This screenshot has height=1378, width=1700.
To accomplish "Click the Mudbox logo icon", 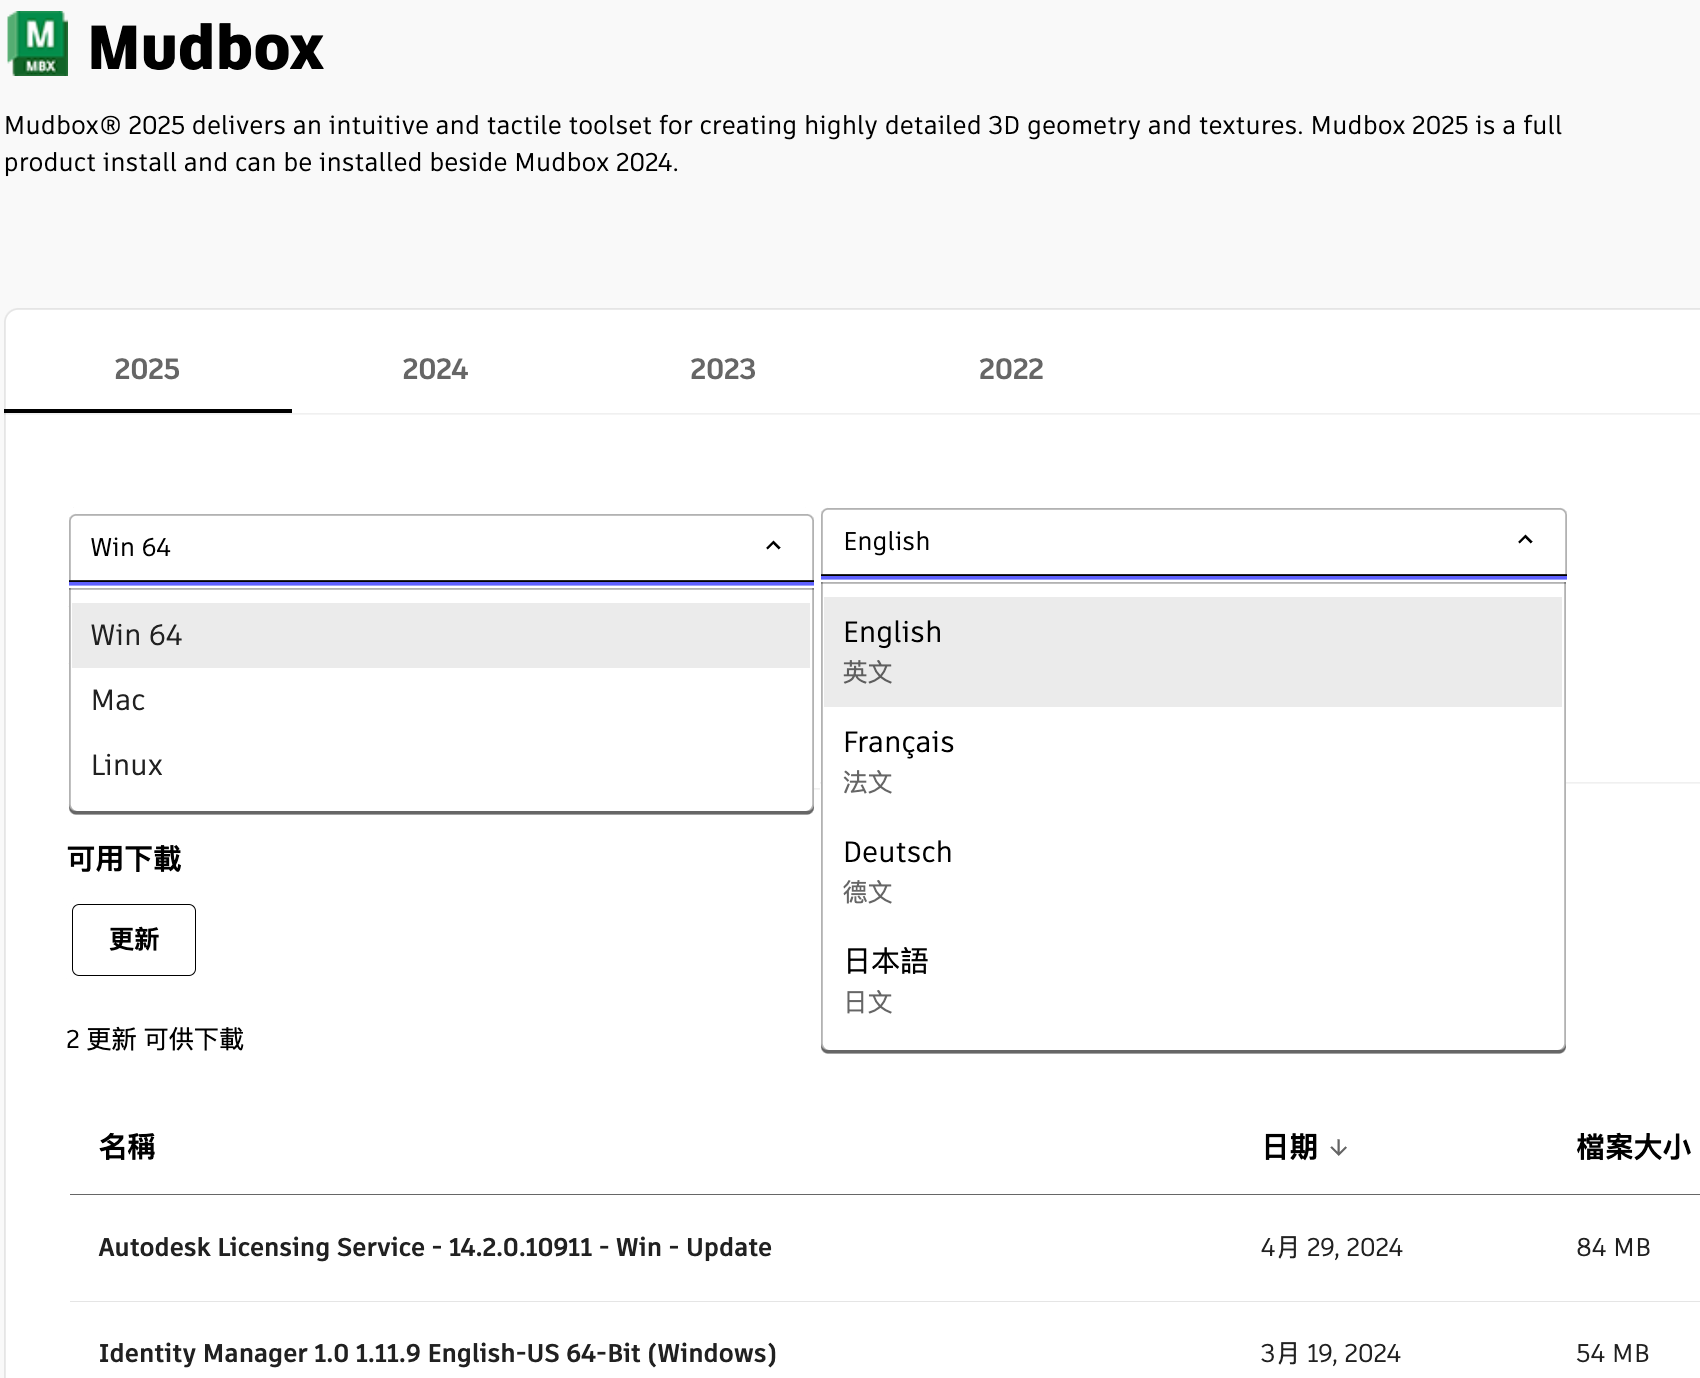I will [38, 44].
